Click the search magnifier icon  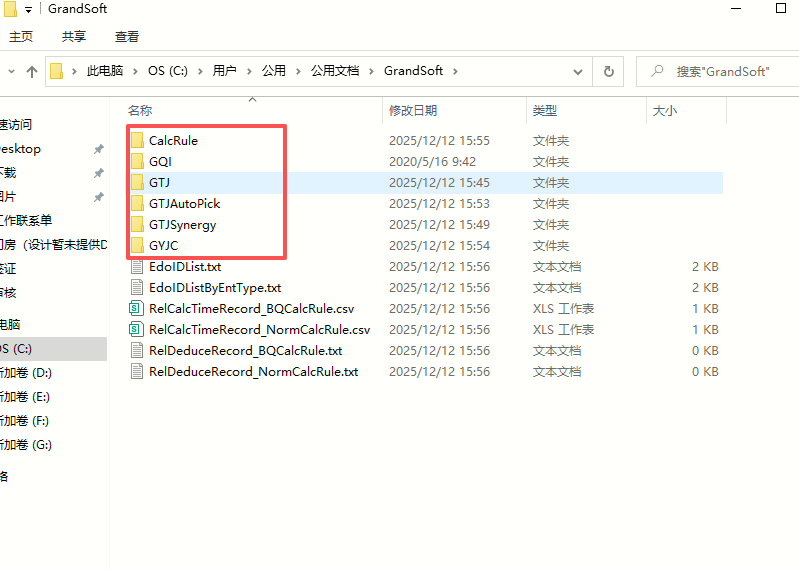pyautogui.click(x=657, y=71)
